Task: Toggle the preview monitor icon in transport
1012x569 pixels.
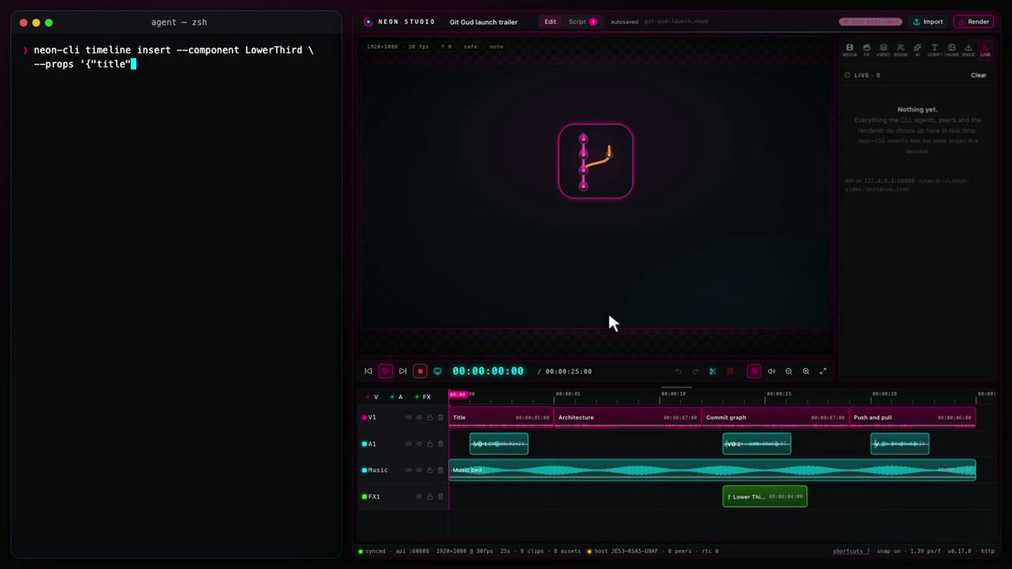Action: (438, 371)
